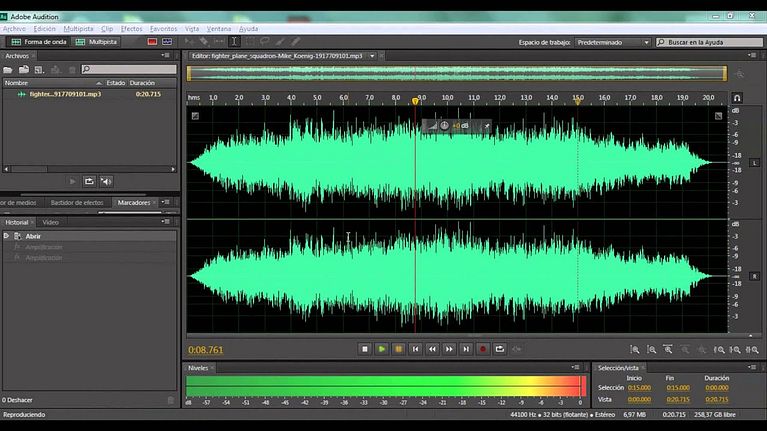
Task: Click the open file folder icon in Archivos
Action: click(9, 70)
